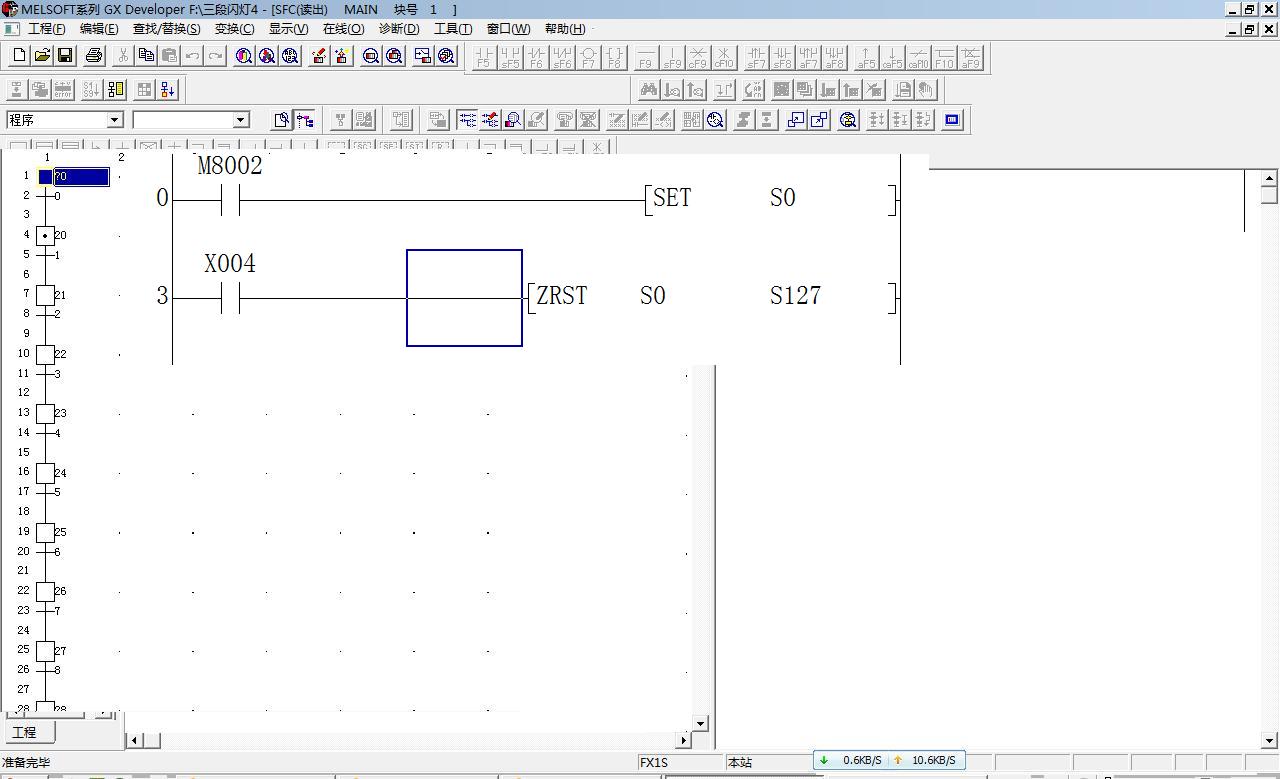The width and height of the screenshot is (1280, 779).
Task: Open a project with the folder icon
Action: [x=42, y=56]
